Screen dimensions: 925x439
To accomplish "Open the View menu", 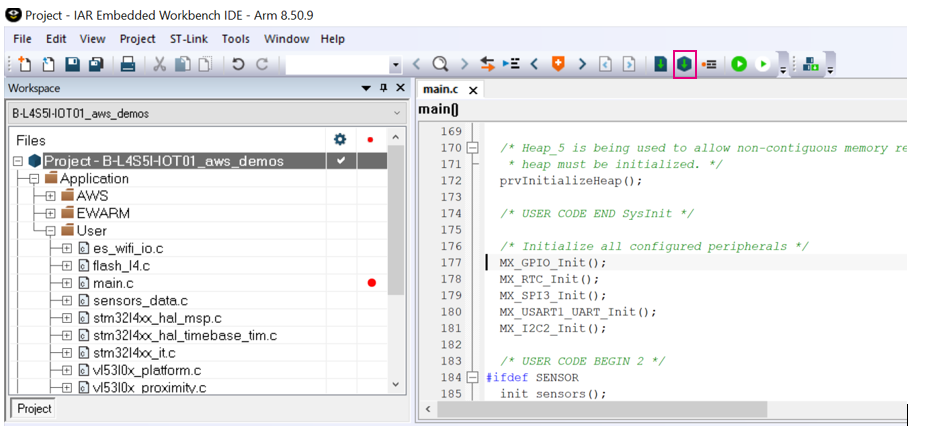I will tap(93, 39).
